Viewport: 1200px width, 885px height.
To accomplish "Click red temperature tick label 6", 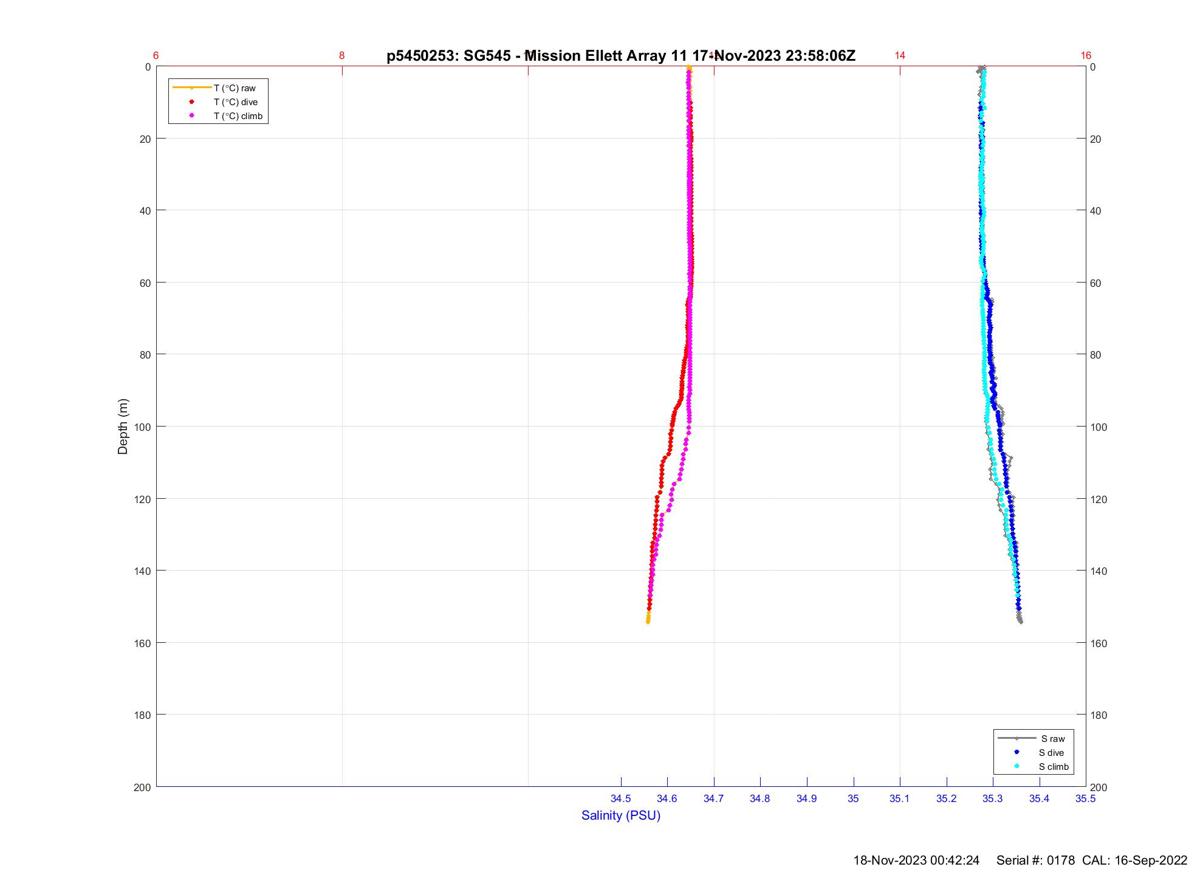I will (156, 56).
